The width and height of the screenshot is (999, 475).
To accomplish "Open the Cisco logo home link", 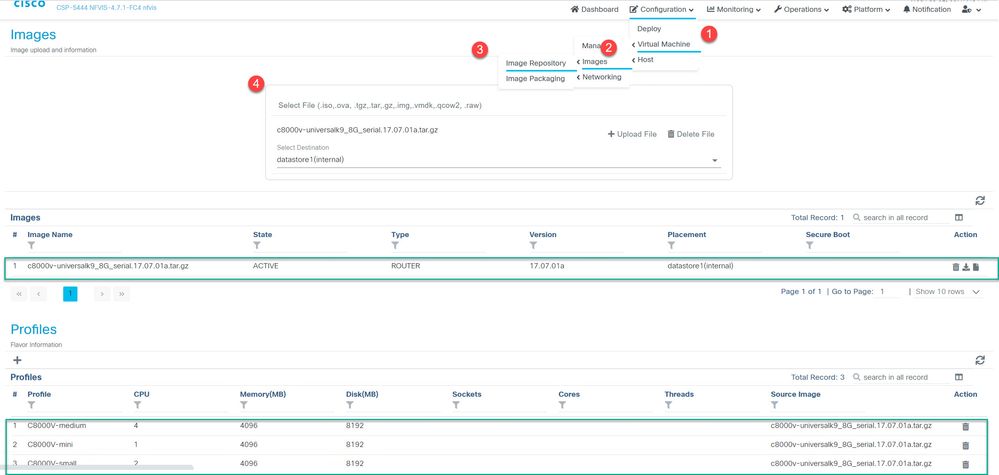I will tap(29, 4).
